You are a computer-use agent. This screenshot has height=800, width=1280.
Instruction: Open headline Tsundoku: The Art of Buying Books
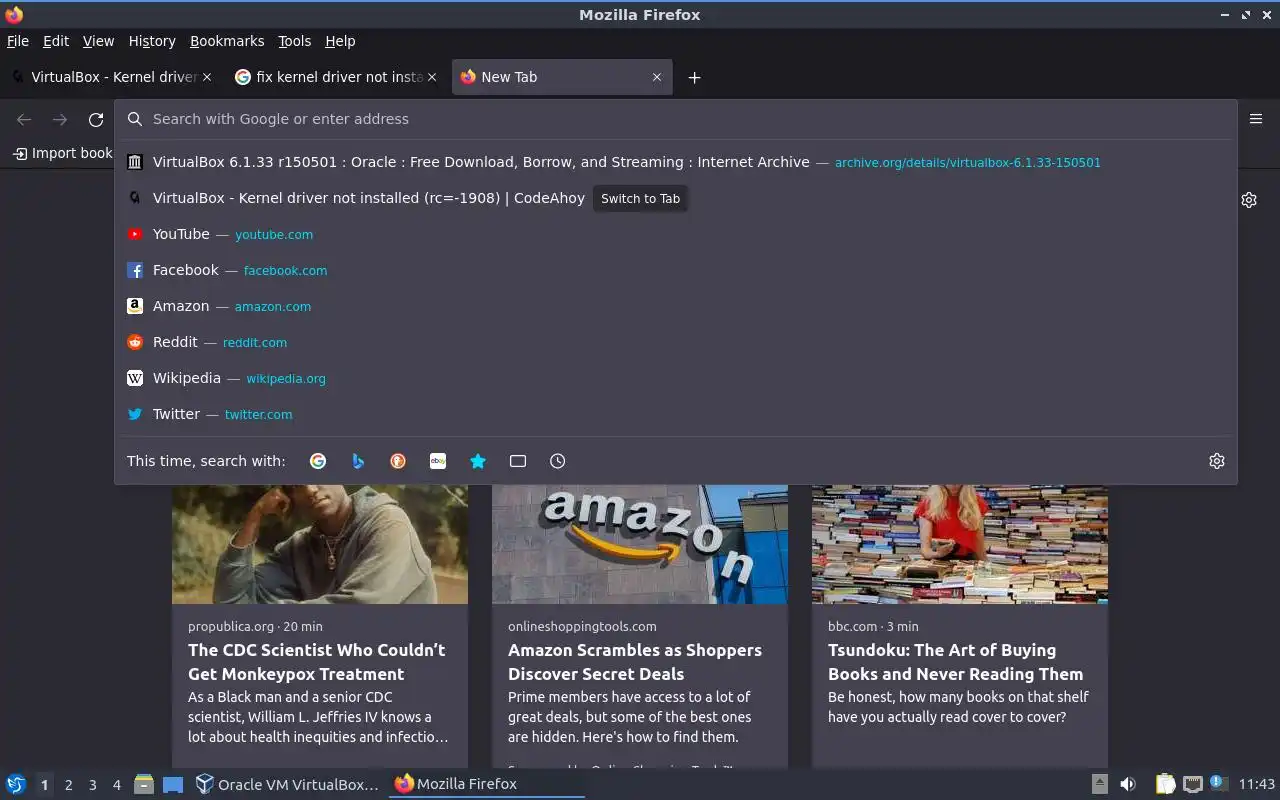point(955,662)
